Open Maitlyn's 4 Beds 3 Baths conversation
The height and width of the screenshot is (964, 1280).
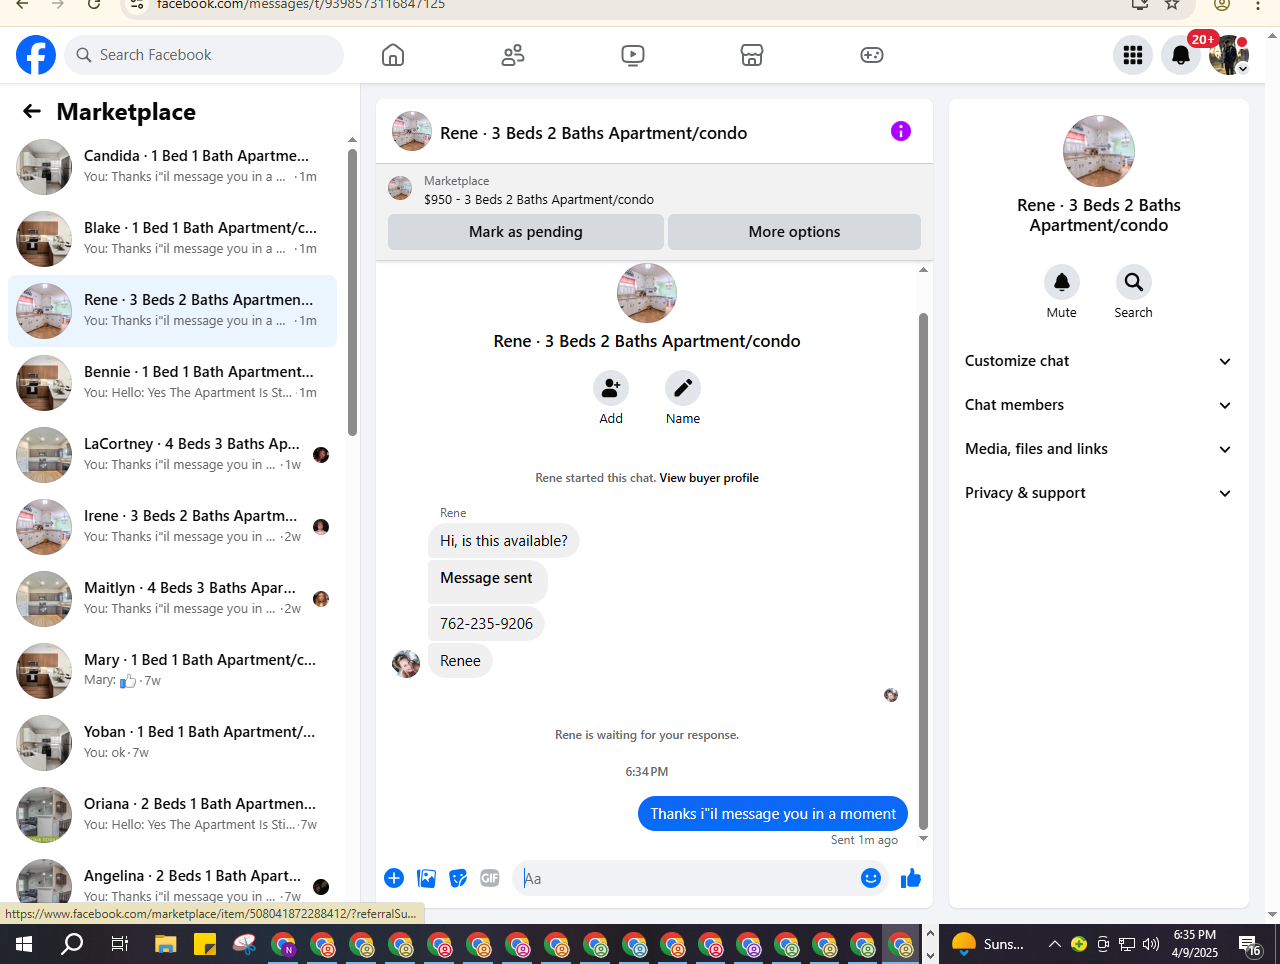coord(172,599)
